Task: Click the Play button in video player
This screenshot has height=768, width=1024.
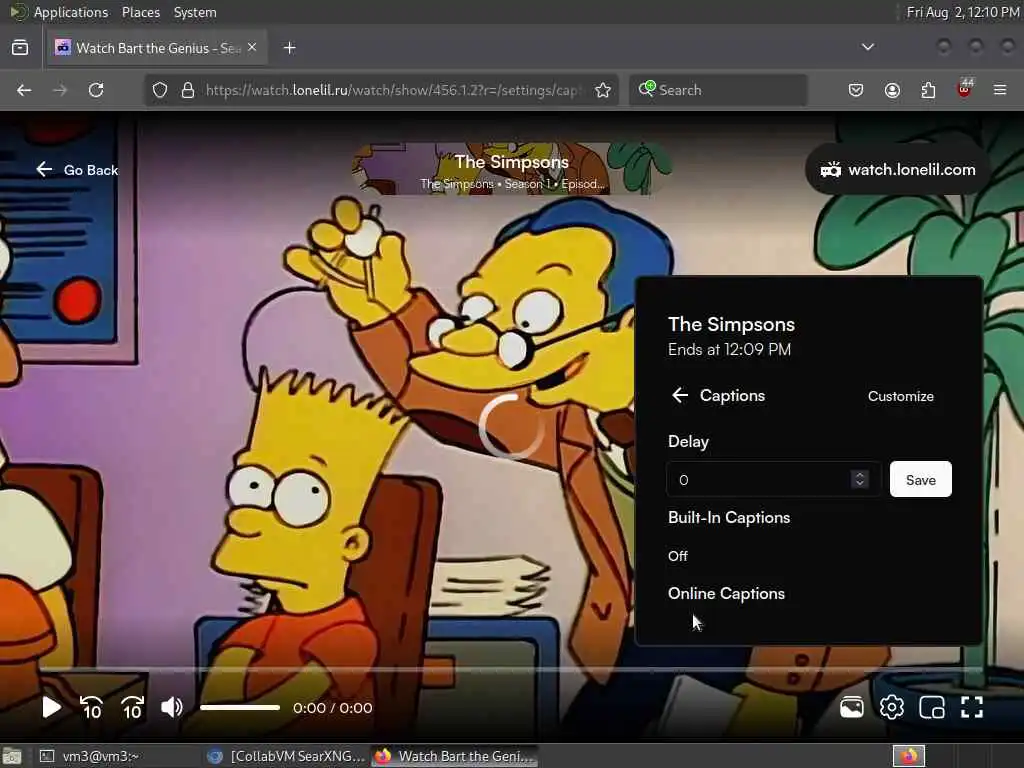Action: [x=51, y=707]
